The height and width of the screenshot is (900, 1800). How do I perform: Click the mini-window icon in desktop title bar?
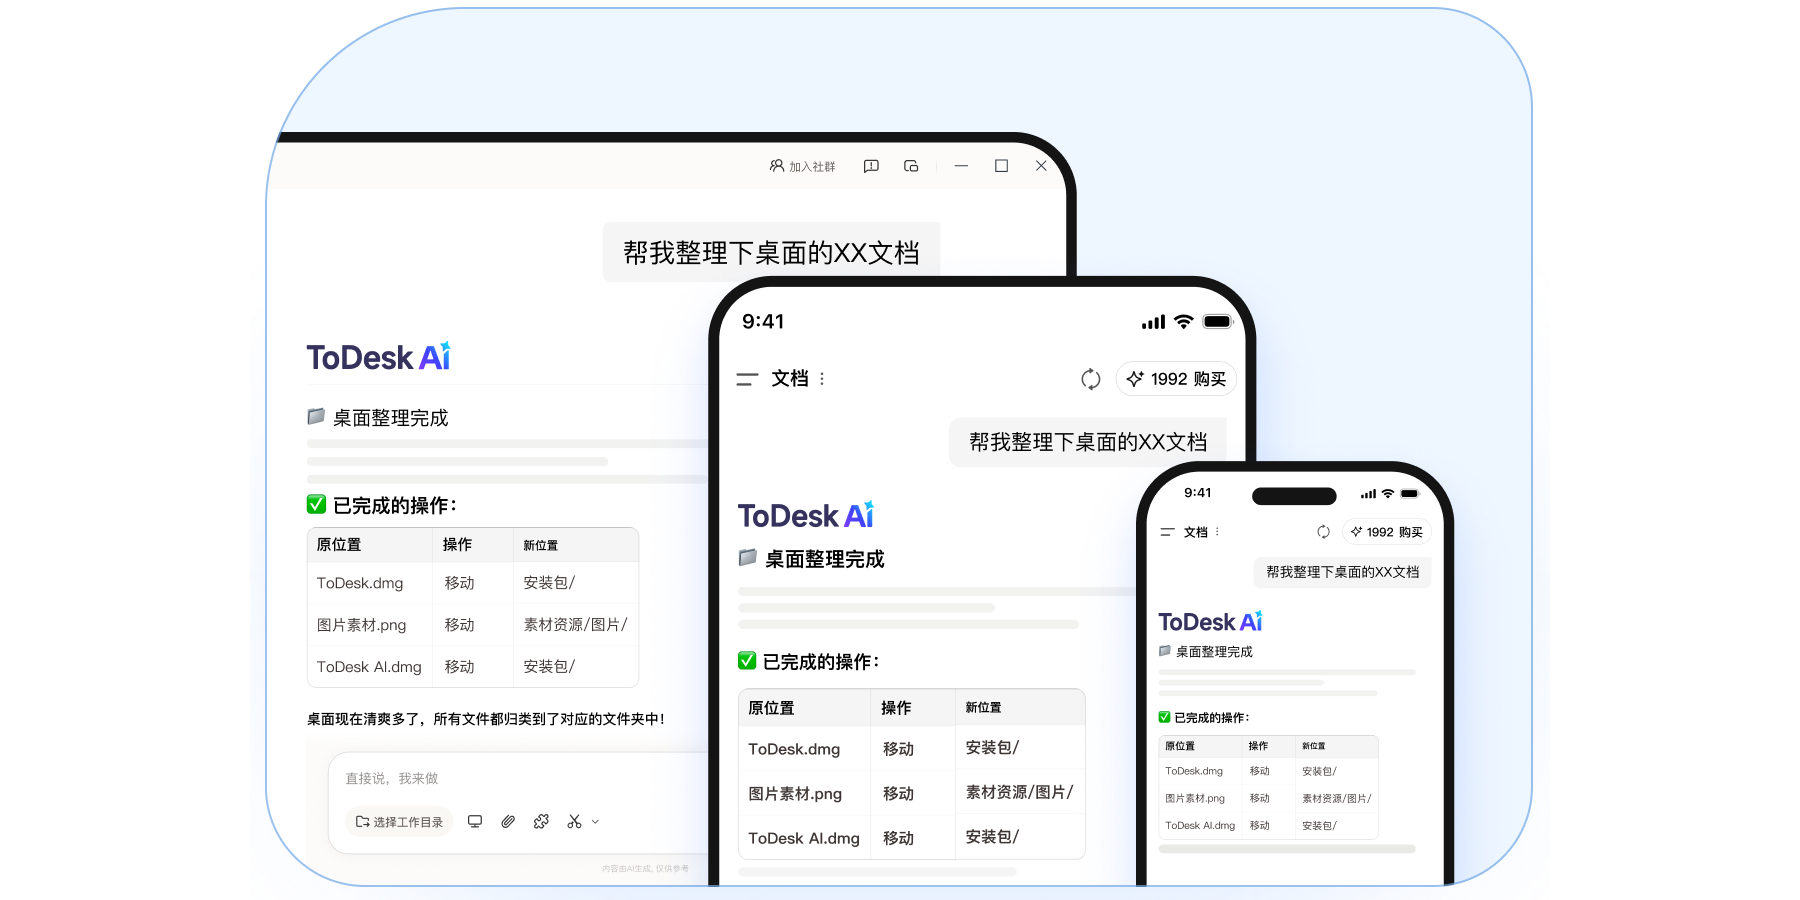point(911,166)
